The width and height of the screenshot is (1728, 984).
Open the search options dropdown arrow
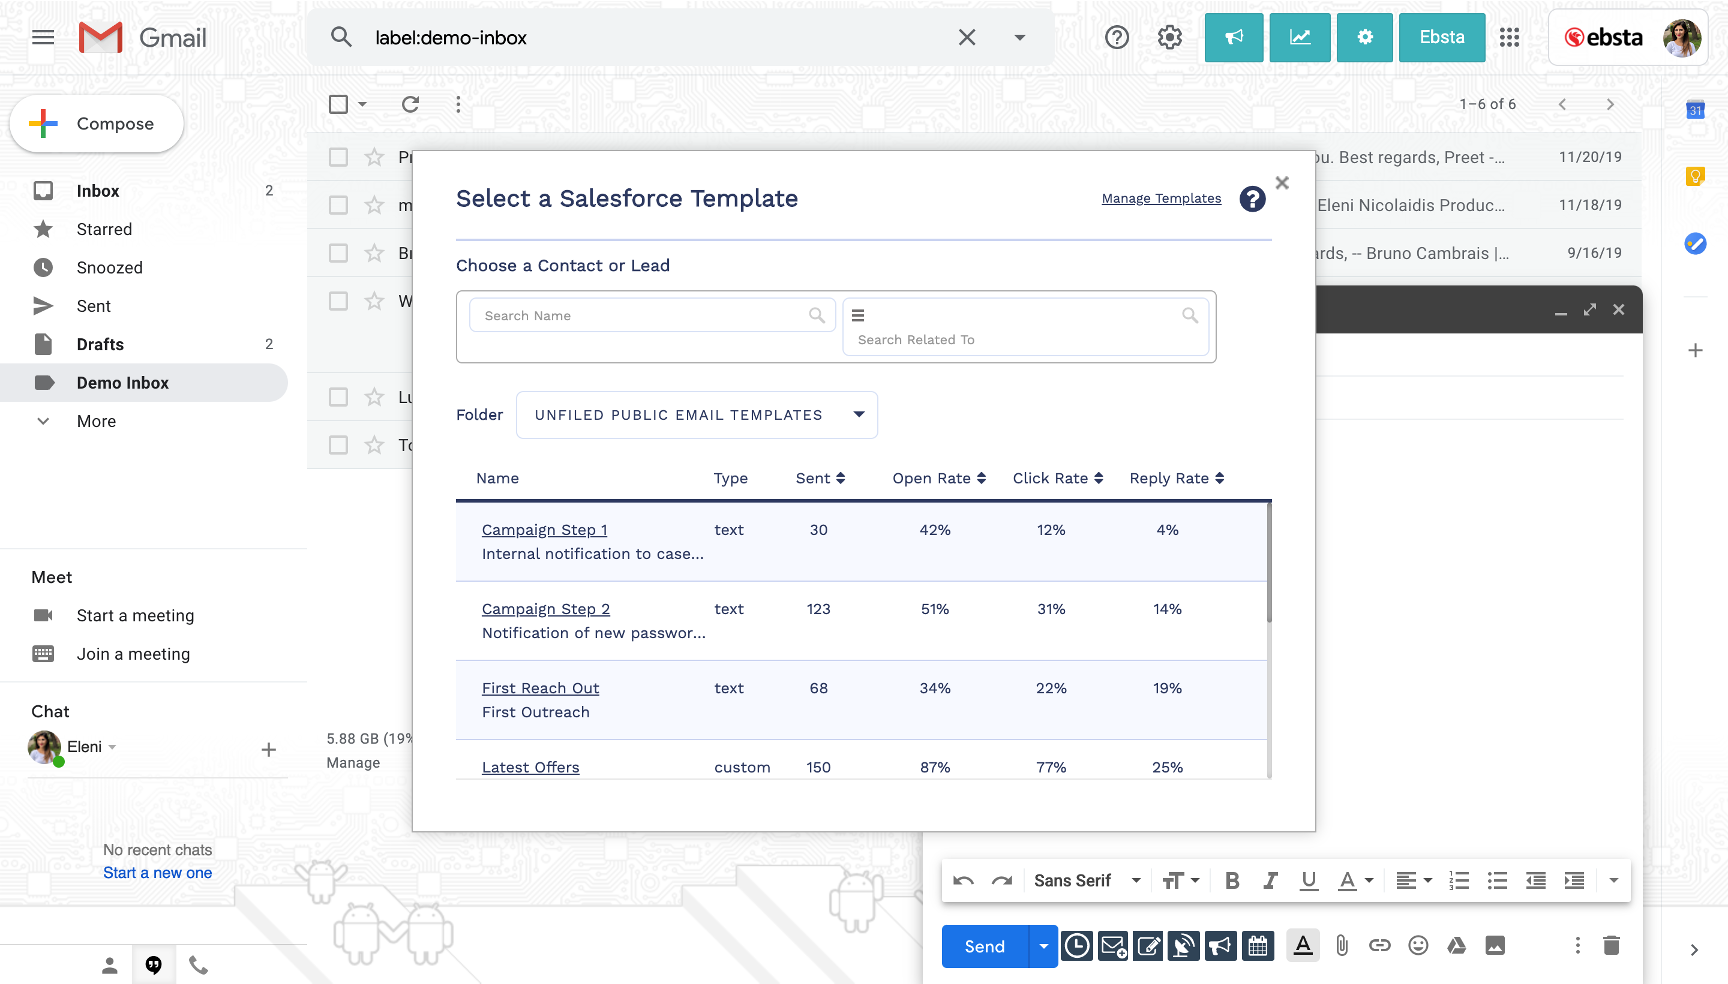click(x=1020, y=38)
